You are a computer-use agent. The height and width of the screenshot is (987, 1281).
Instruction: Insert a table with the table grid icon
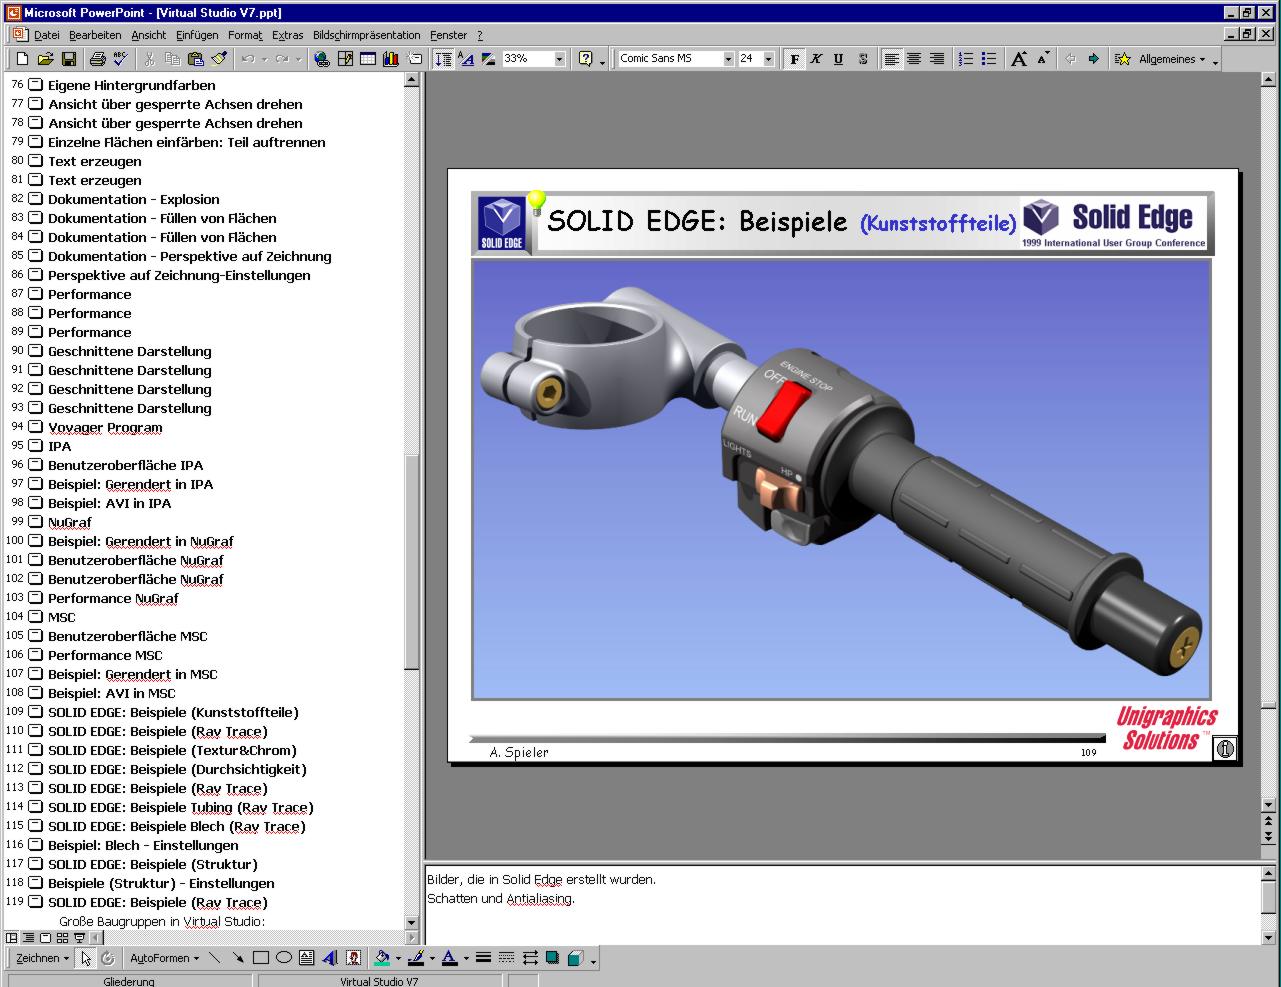368,59
